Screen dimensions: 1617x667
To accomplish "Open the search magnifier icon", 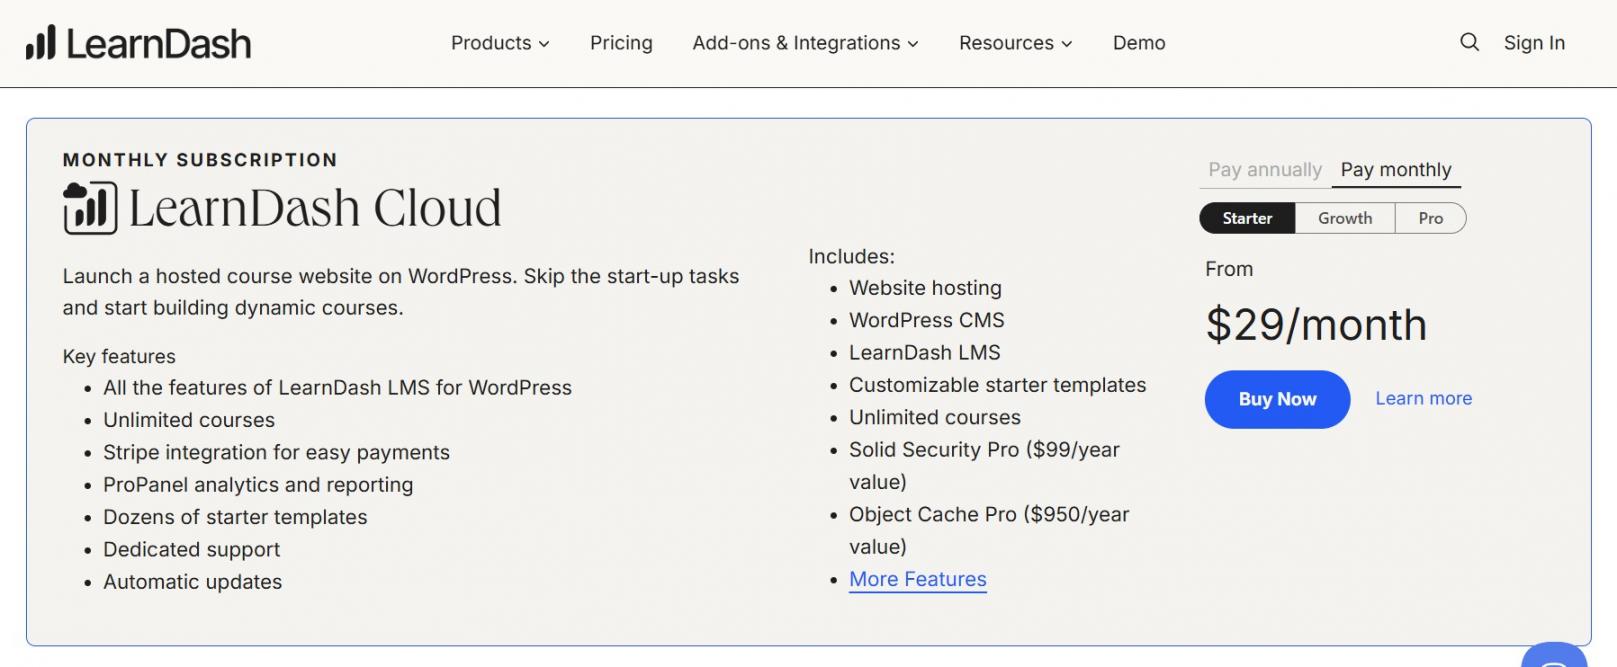I will click(x=1469, y=42).
